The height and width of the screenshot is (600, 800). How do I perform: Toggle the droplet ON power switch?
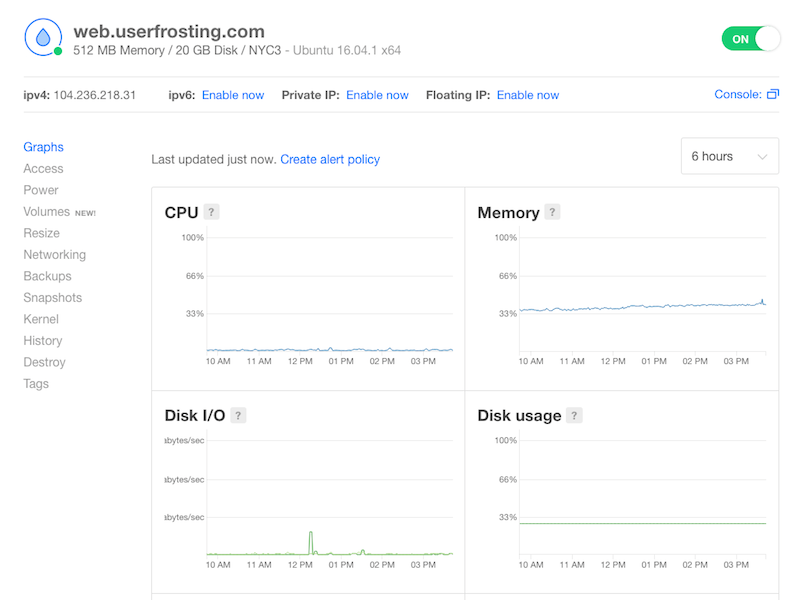pyautogui.click(x=750, y=39)
